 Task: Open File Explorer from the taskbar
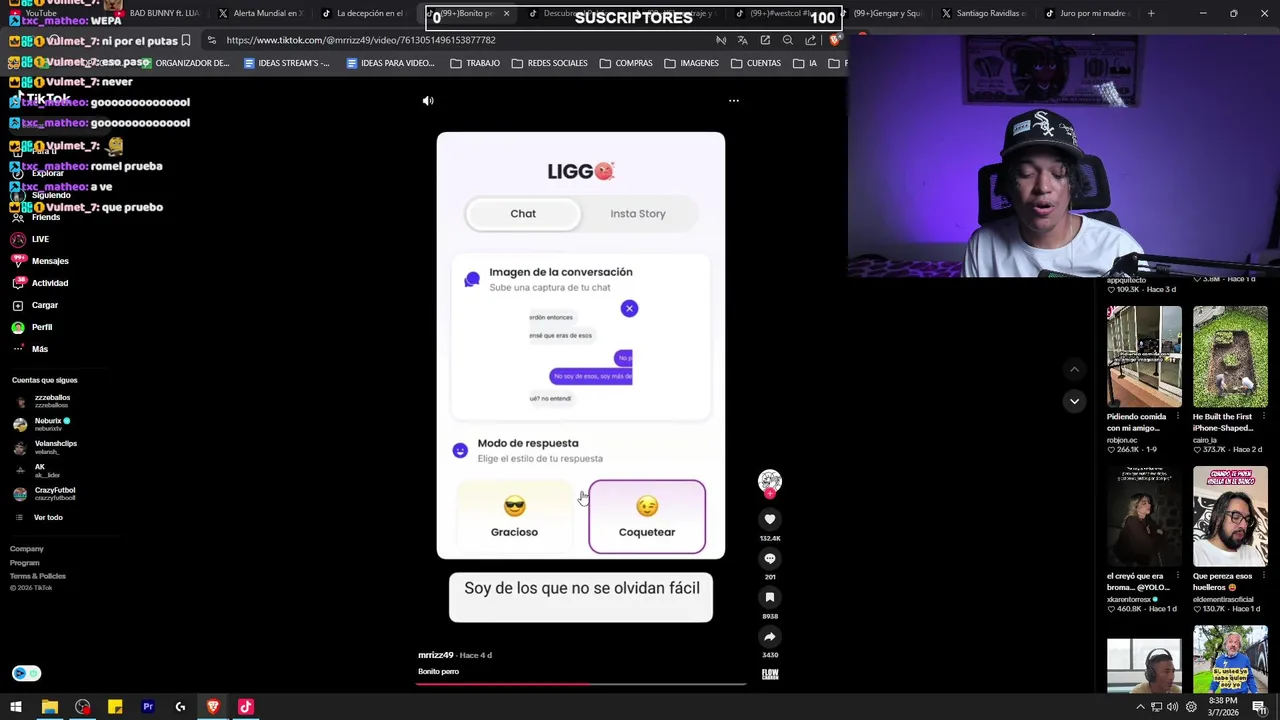pos(49,707)
